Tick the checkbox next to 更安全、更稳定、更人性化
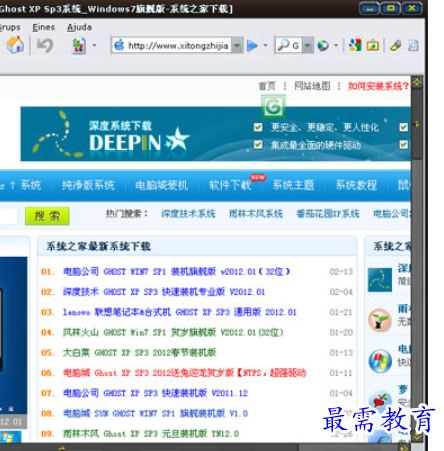Viewport: 444px width, 451px height. click(258, 127)
